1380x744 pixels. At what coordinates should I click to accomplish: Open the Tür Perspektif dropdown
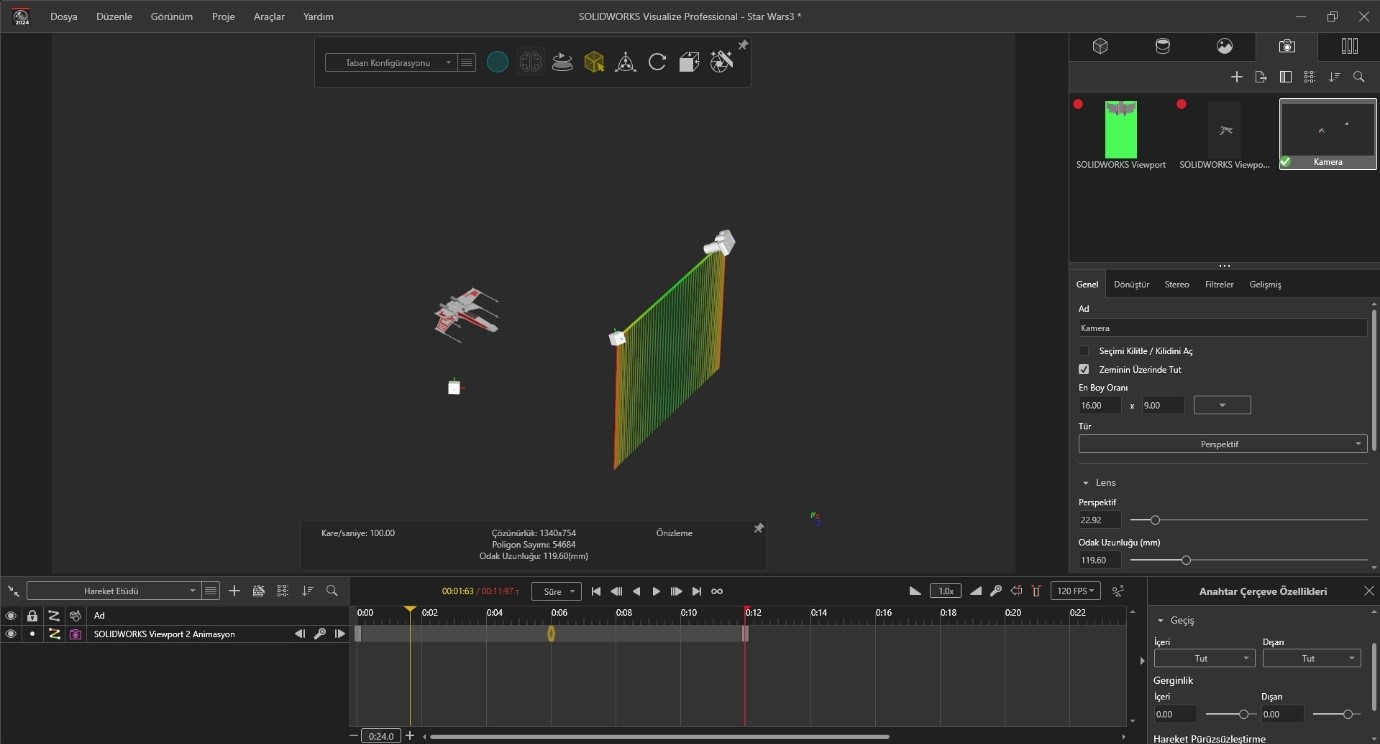point(1223,444)
